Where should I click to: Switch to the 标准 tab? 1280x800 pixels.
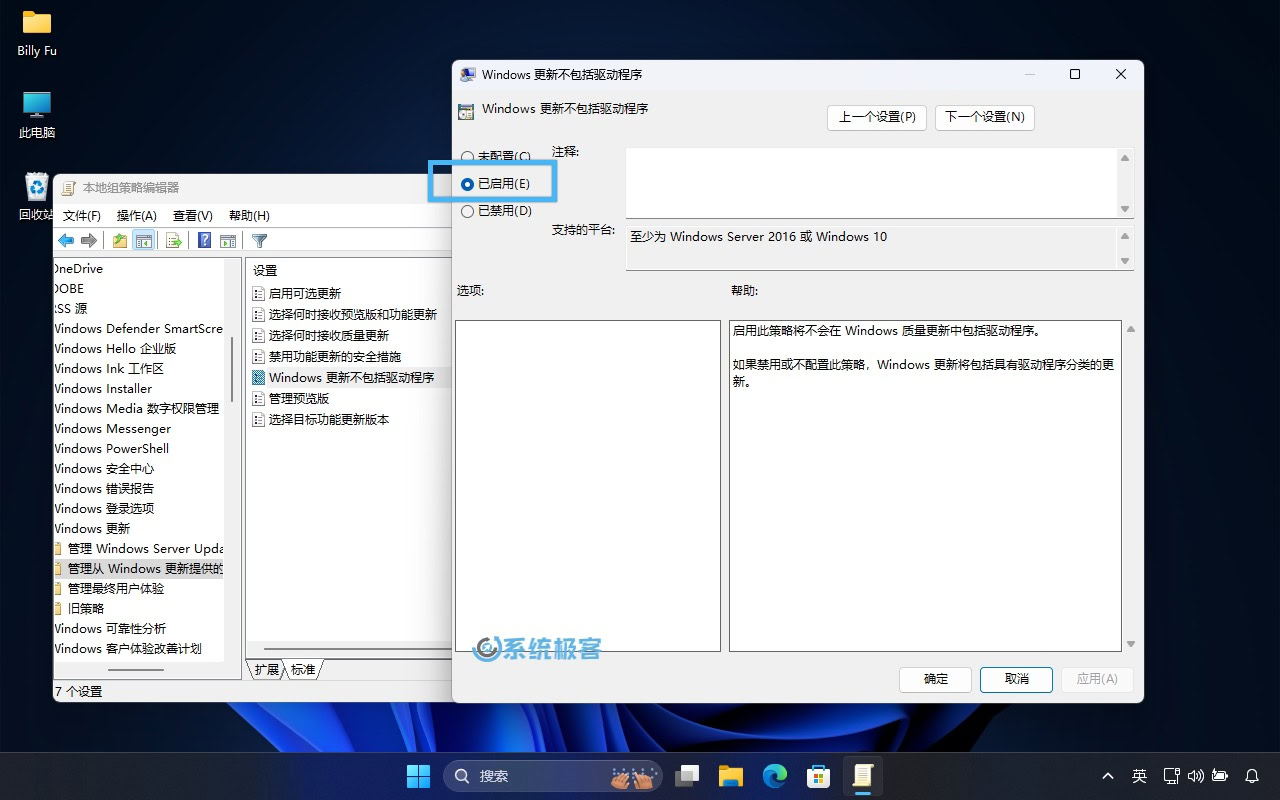click(303, 669)
